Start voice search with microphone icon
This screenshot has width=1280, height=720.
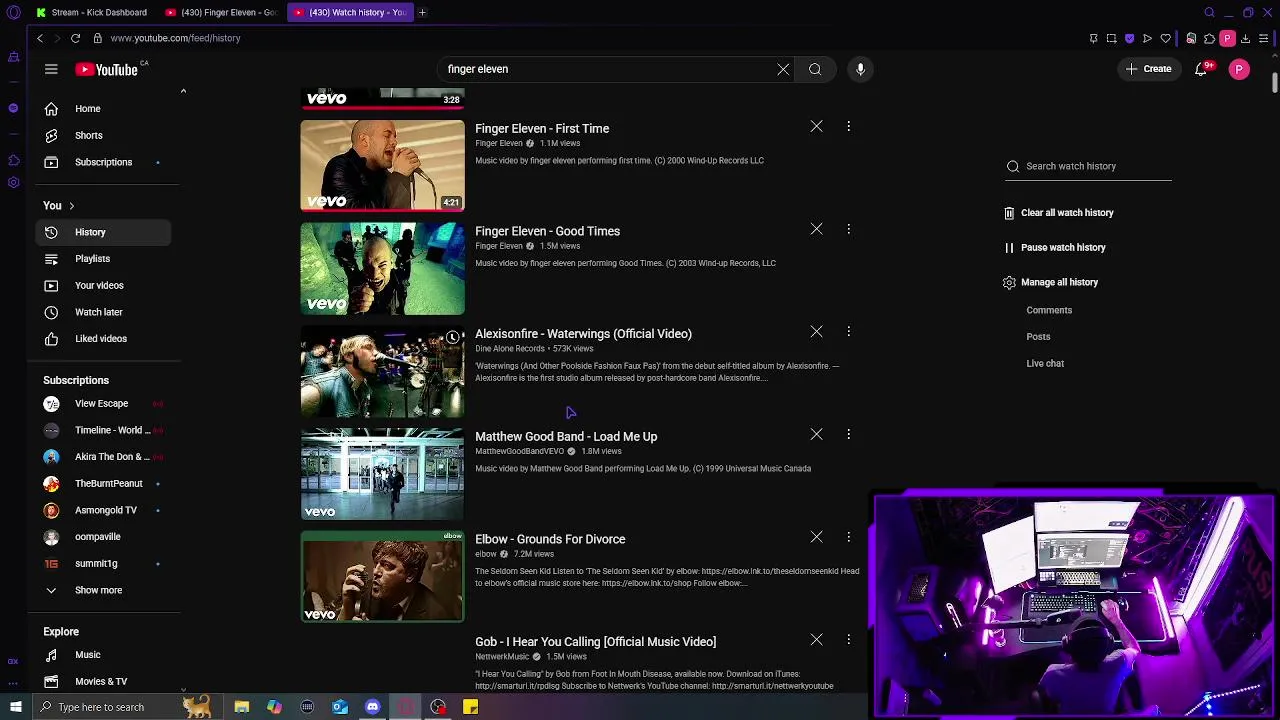(x=860, y=69)
